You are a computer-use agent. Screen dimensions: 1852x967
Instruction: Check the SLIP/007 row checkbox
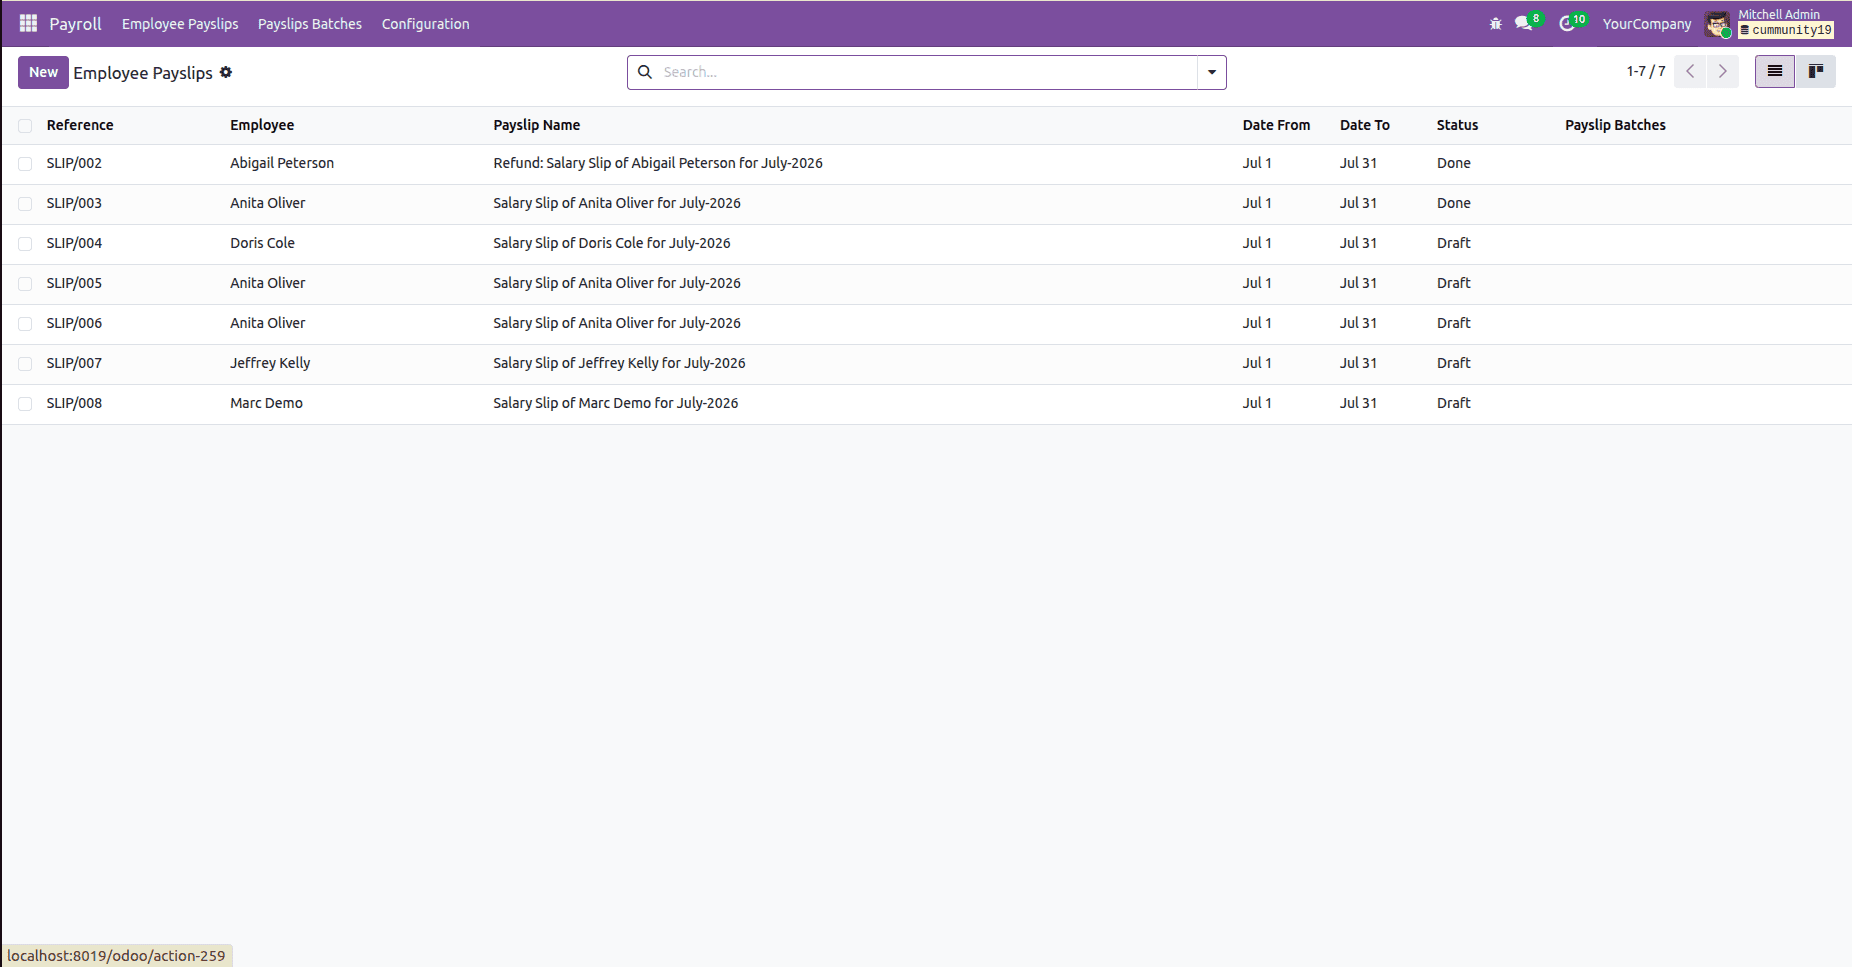point(25,364)
